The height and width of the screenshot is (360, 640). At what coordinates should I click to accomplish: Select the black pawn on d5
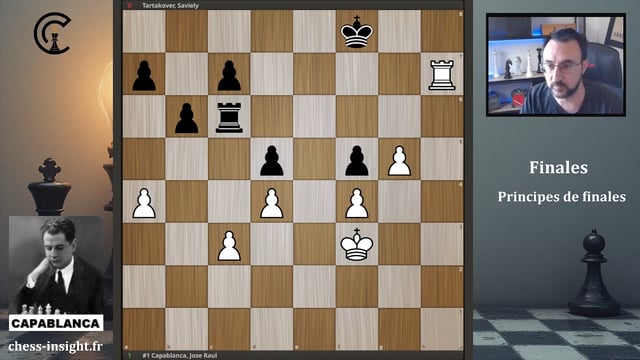pyautogui.click(x=272, y=161)
